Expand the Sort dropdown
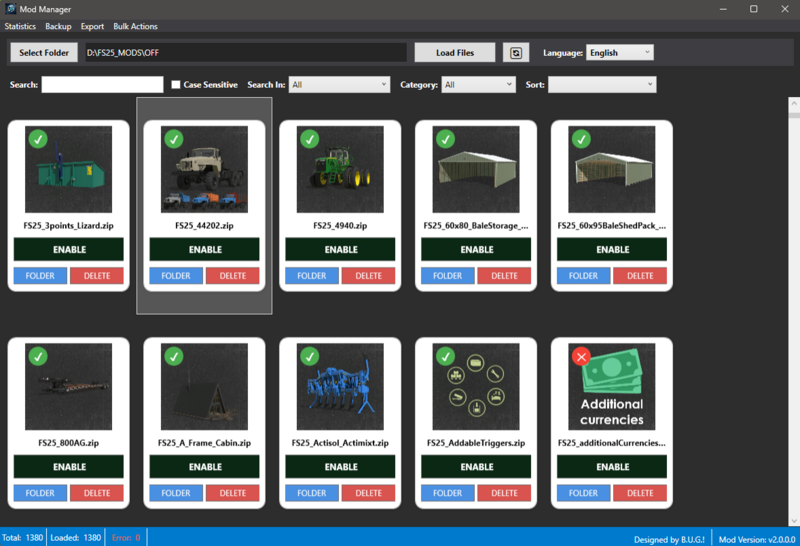Screen dimensions: 800x546 [601, 85]
